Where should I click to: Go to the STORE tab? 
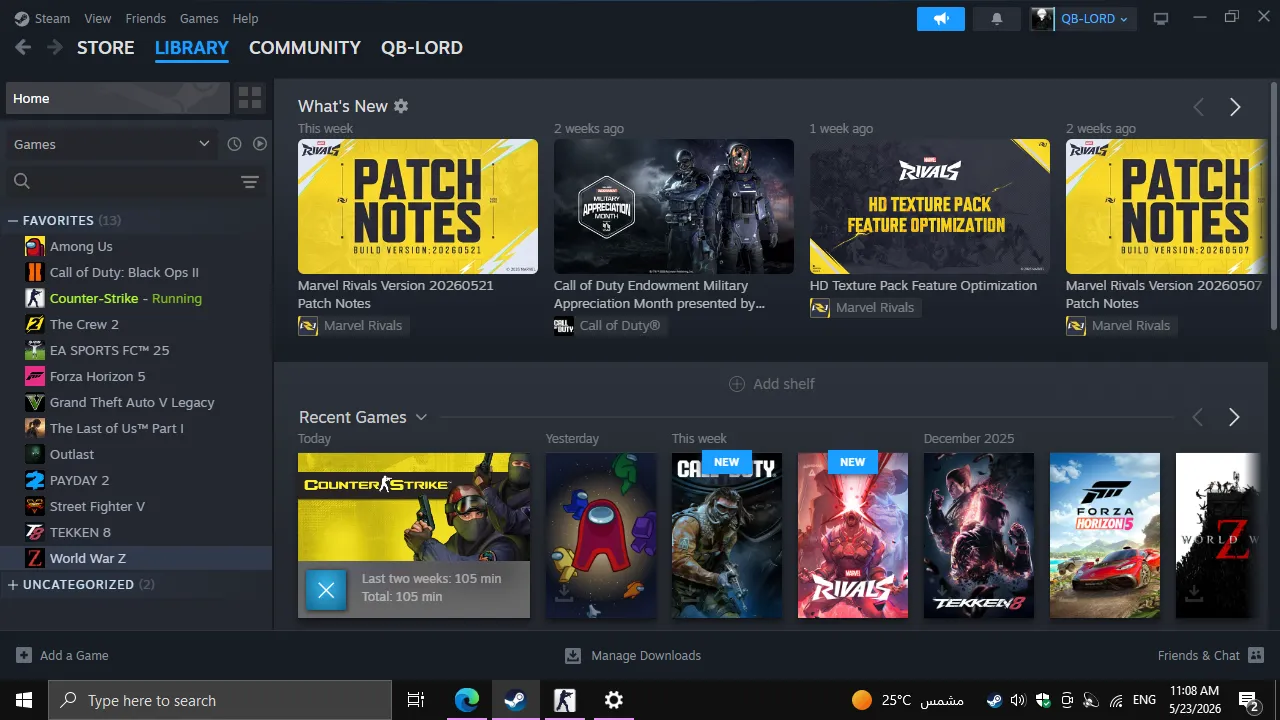point(106,47)
